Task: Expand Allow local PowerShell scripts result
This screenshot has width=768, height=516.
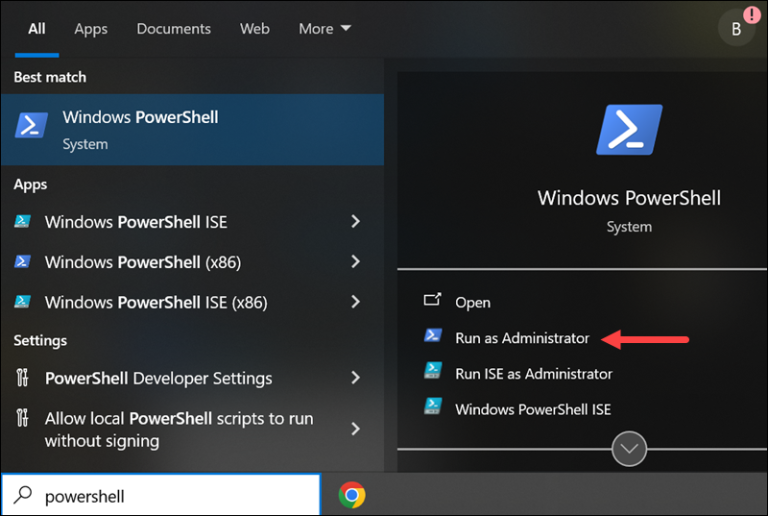Action: point(356,429)
